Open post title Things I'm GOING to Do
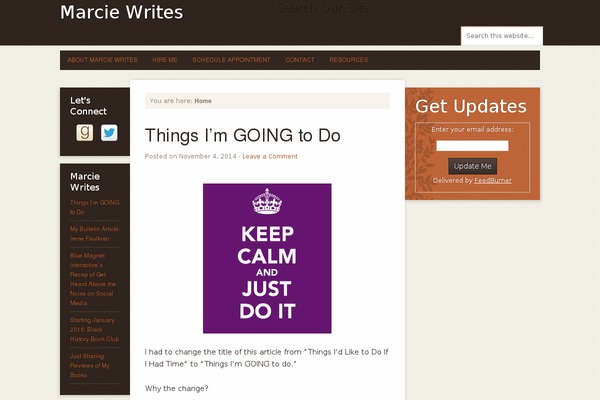 (243, 136)
